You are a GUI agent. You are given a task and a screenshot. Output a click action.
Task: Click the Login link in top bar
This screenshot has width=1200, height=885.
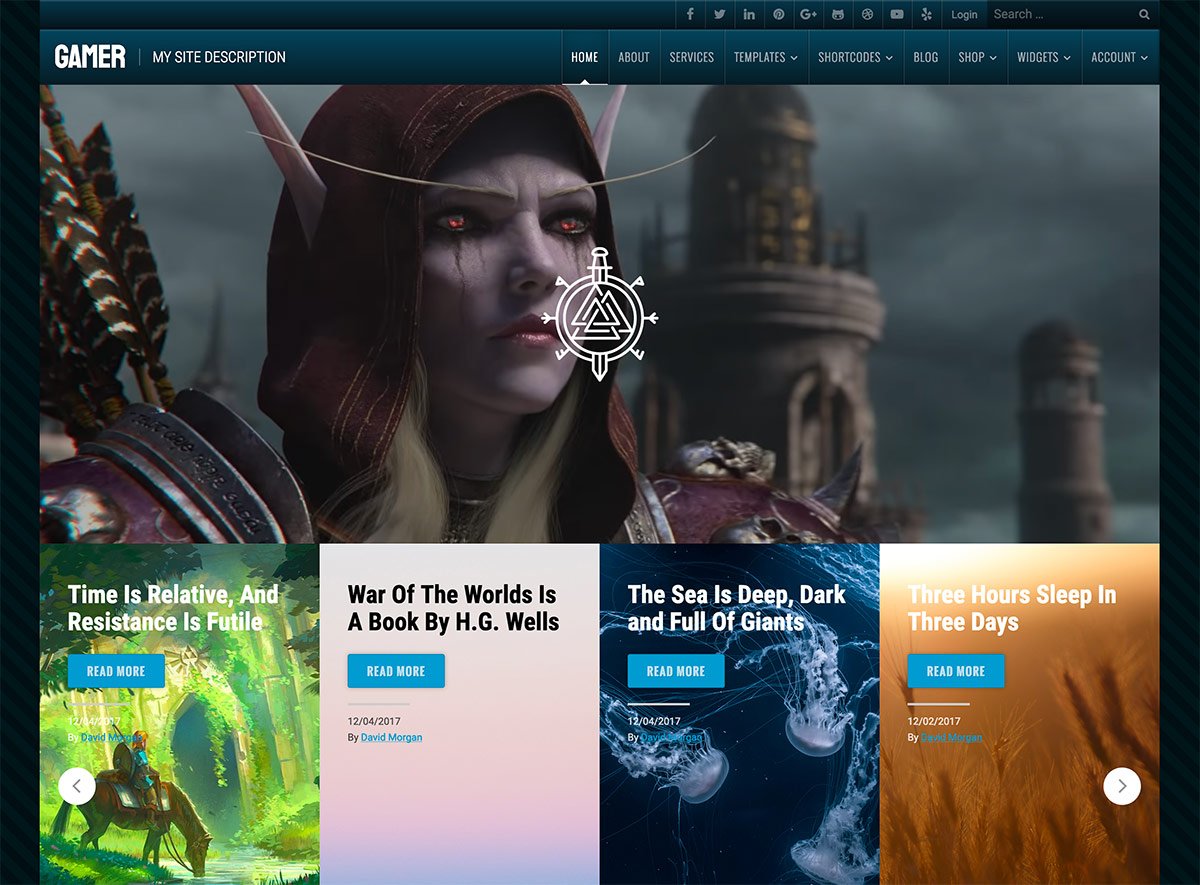[964, 14]
